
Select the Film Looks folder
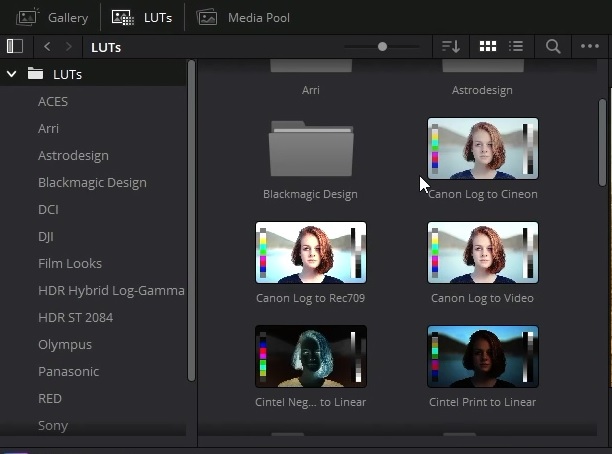point(70,263)
